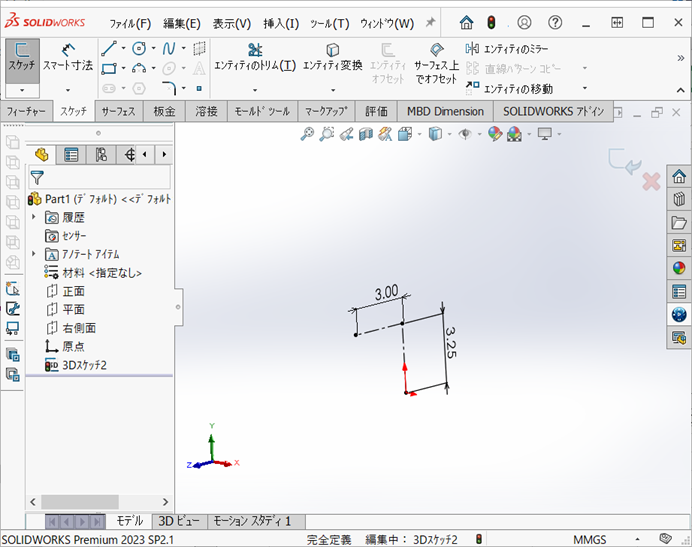Select the Trim Entities (エンティティのトリム) tool
The width and height of the screenshot is (692, 547).
tap(254, 56)
